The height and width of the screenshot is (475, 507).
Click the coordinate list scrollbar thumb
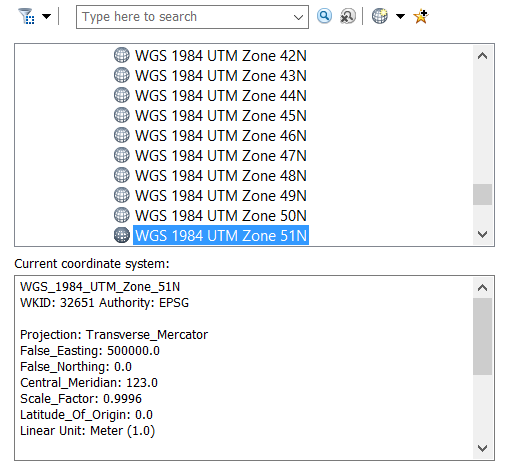click(x=482, y=194)
